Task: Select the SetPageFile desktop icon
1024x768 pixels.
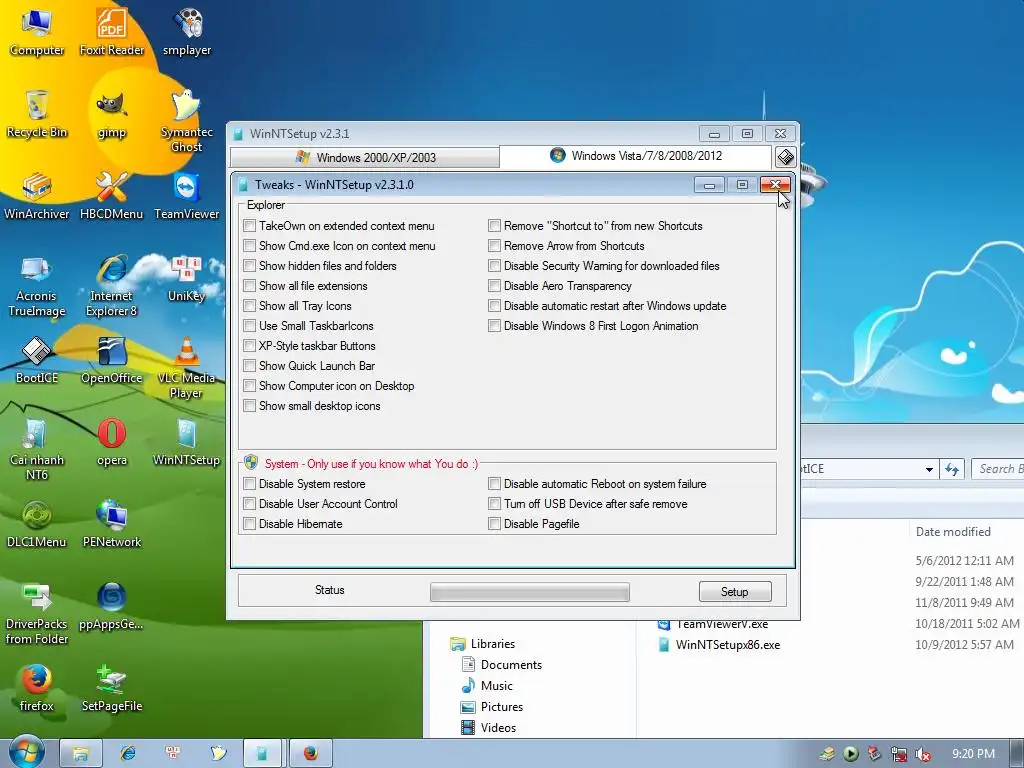Action: (112, 688)
